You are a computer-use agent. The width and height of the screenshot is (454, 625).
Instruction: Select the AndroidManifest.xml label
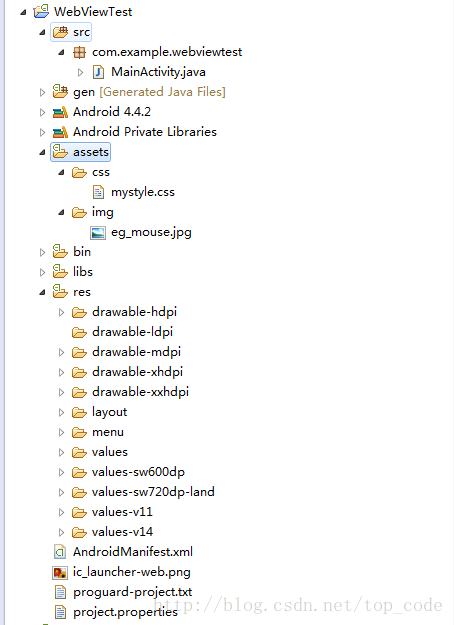click(133, 552)
